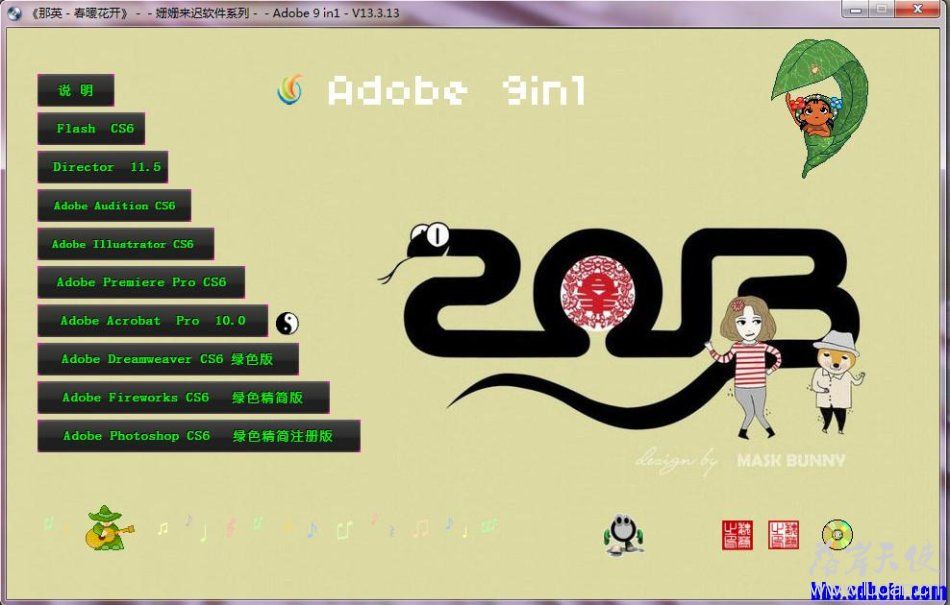
Task: Click the green frog mascot icon
Action: click(x=622, y=535)
